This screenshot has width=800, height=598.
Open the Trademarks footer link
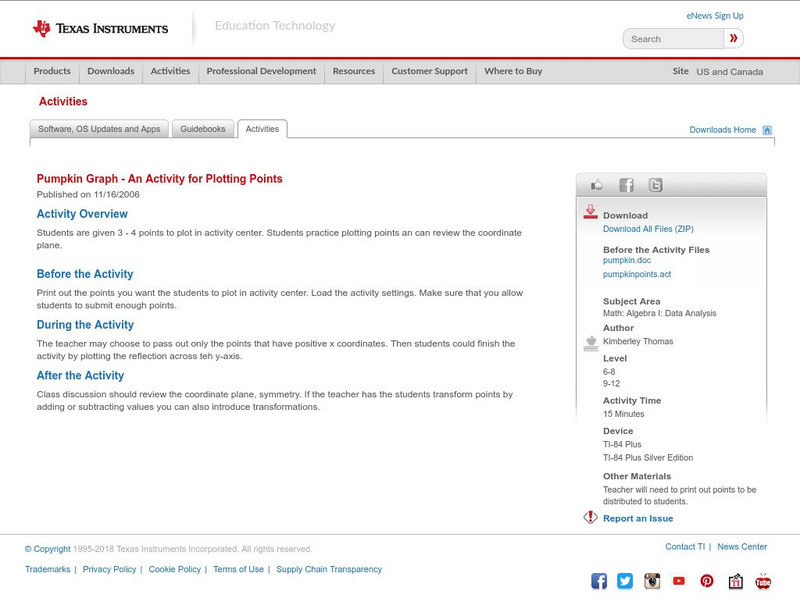(47, 569)
